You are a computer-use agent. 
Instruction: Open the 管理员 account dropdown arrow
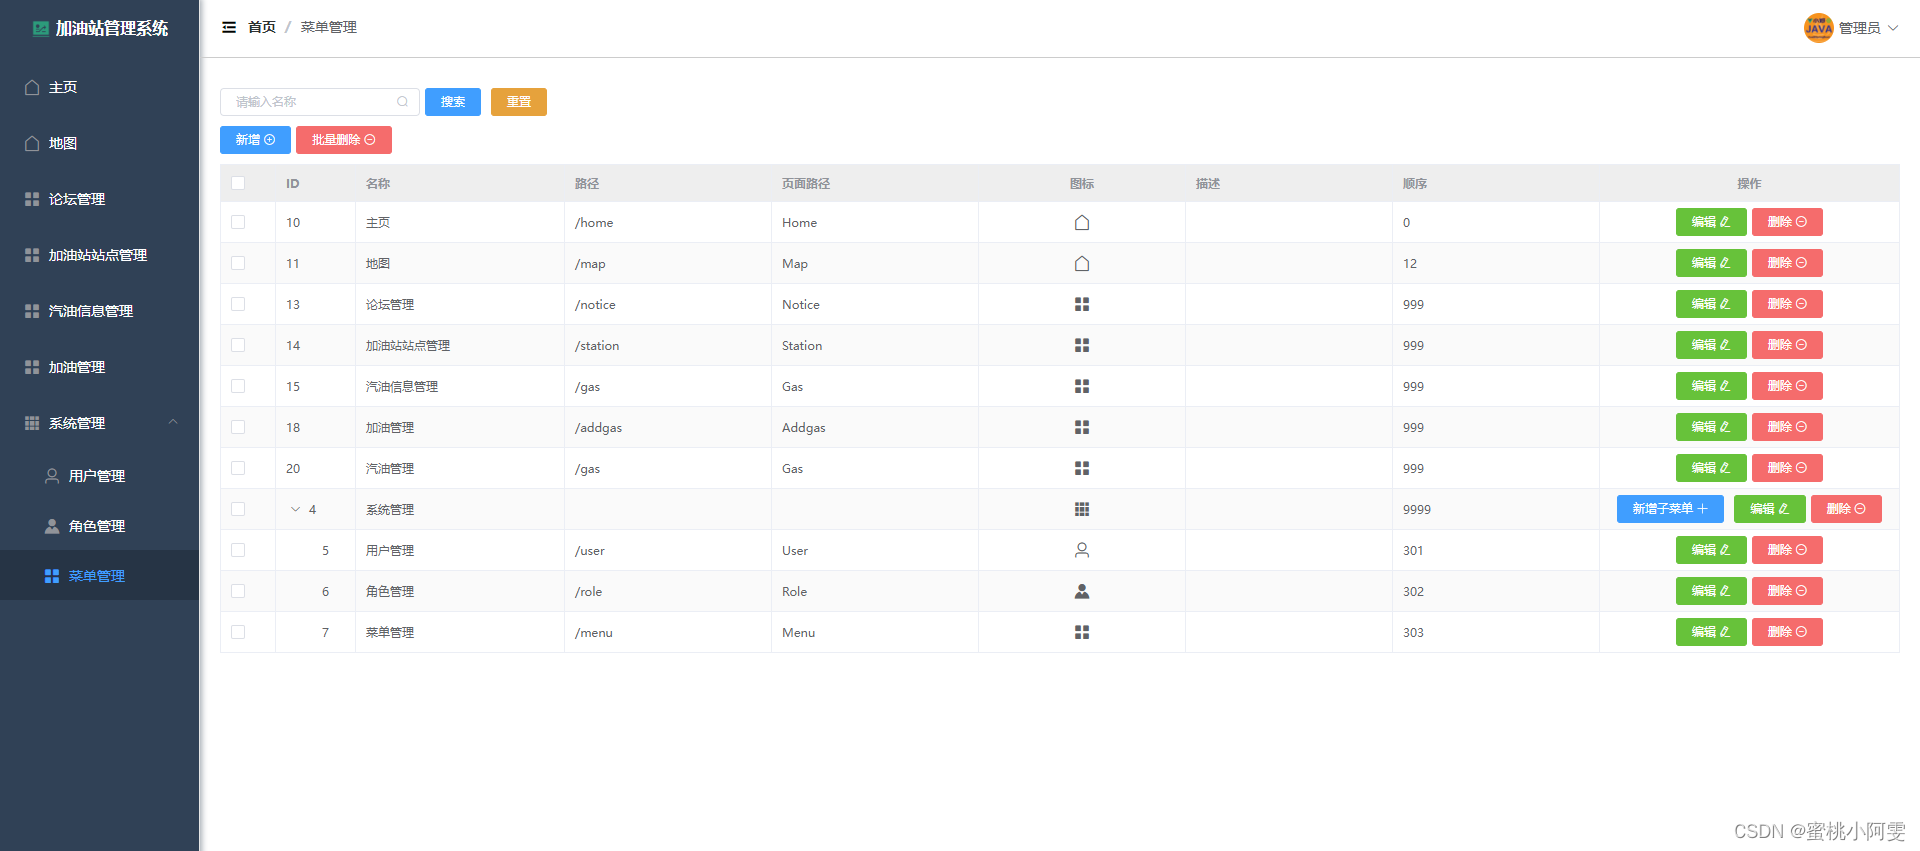1893,28
